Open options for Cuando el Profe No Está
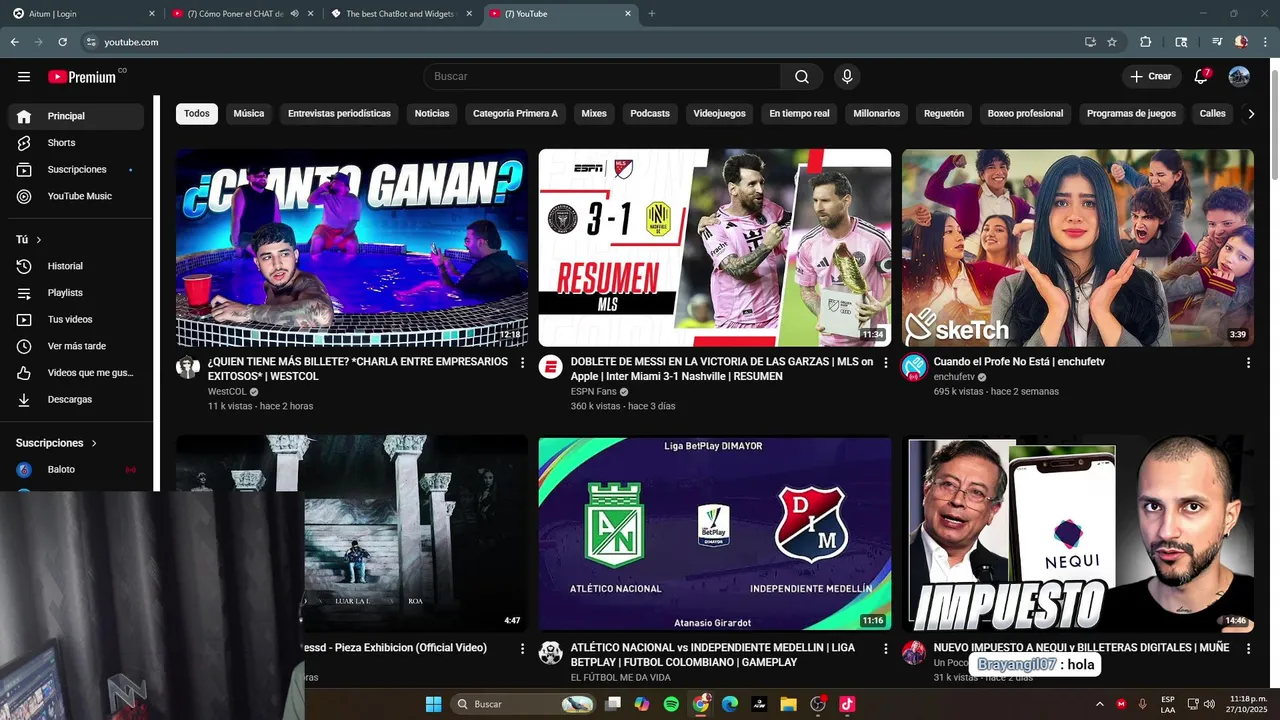 click(x=1248, y=363)
